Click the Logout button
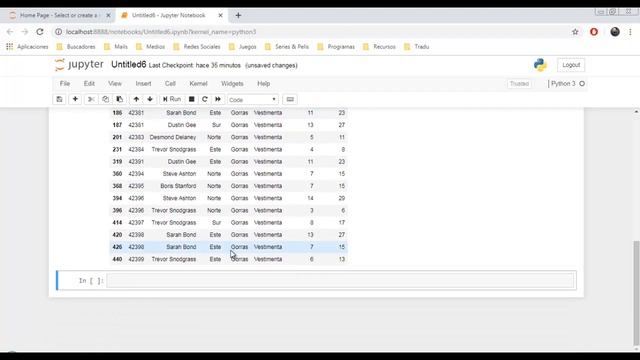The height and width of the screenshot is (360, 640). point(571,65)
